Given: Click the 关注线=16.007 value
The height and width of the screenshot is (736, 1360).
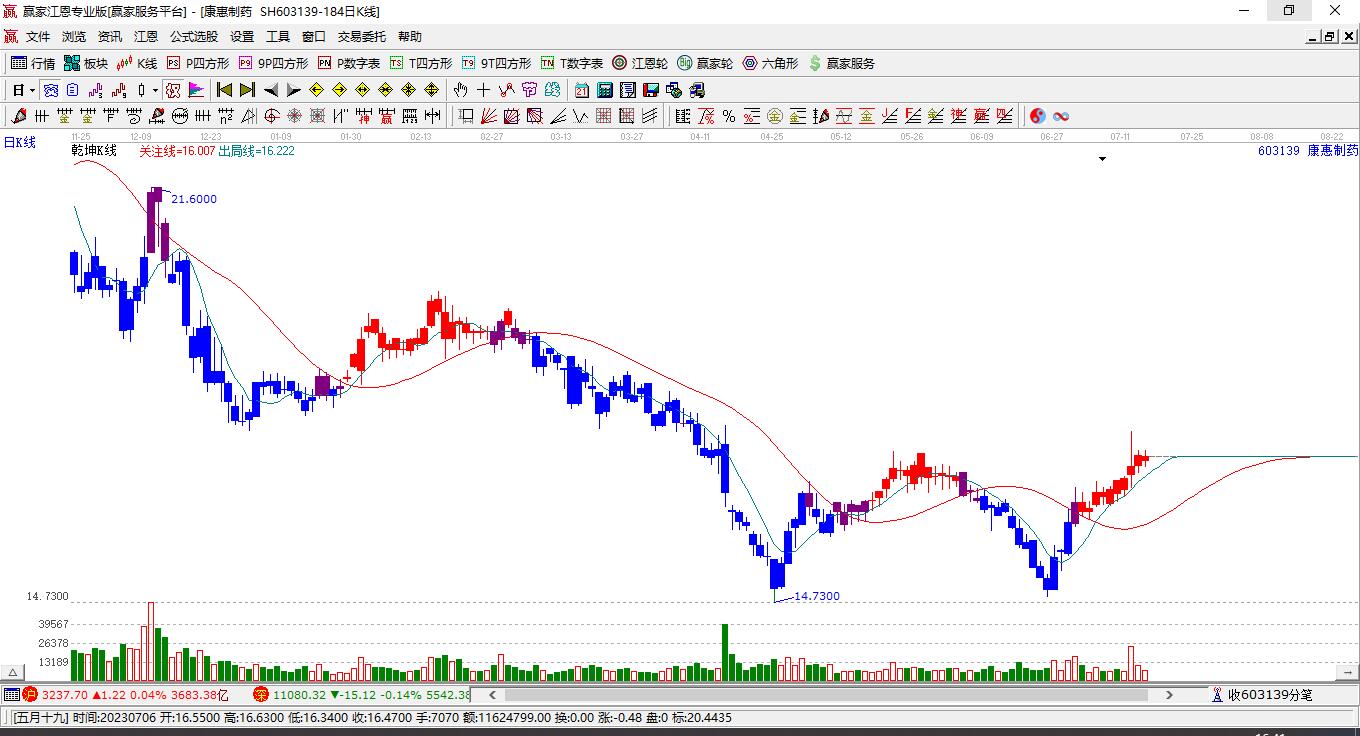Looking at the screenshot, I should click(177, 151).
